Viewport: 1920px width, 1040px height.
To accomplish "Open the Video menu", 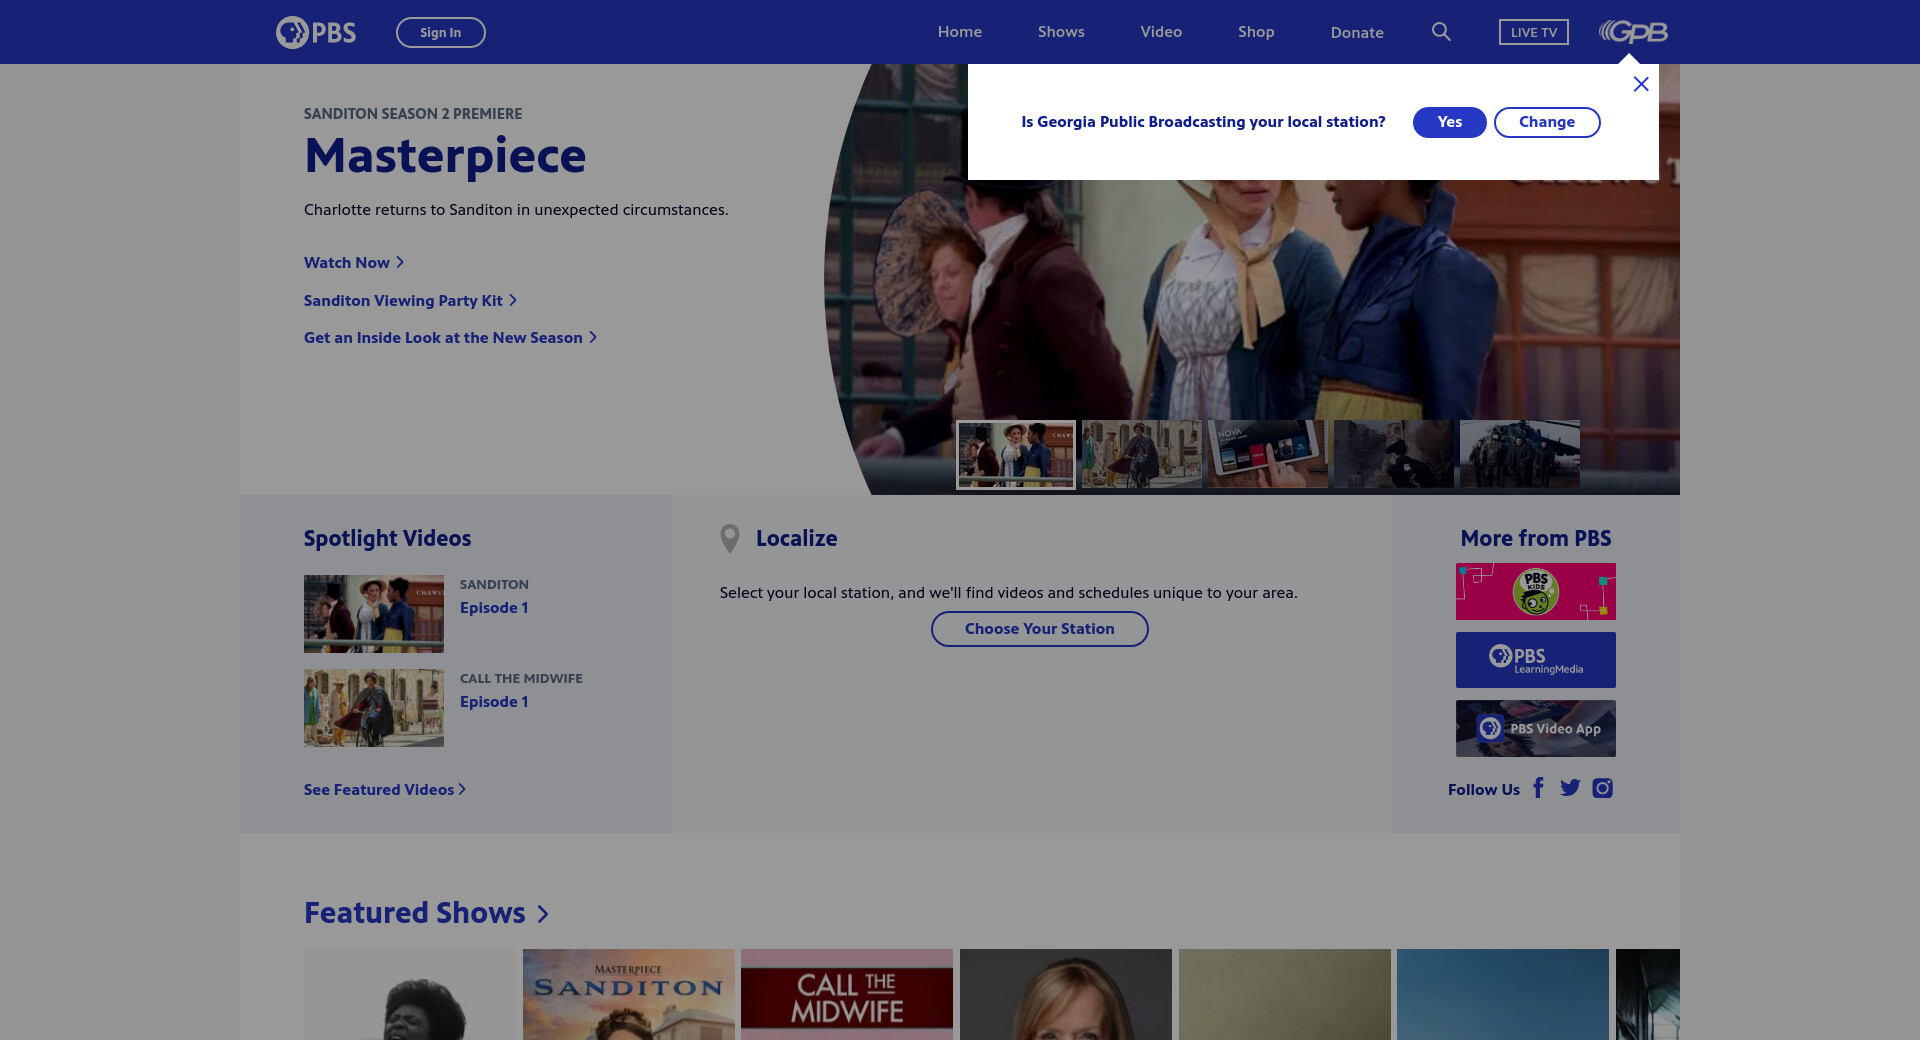I will coord(1161,32).
